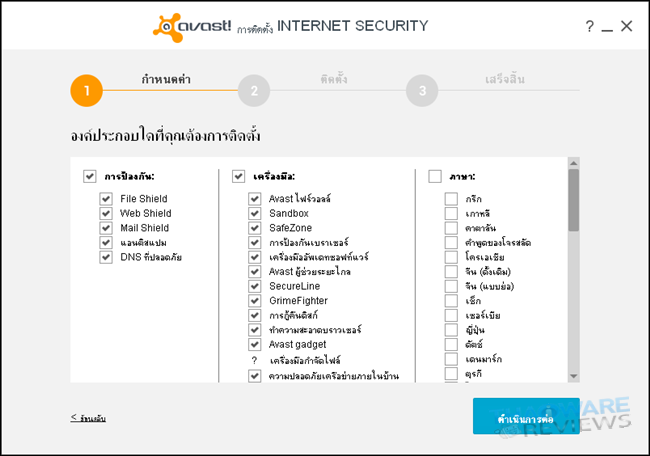Viewport: 650px width, 456px height.
Task: Click the avast! logo icon
Action: (x=168, y=27)
